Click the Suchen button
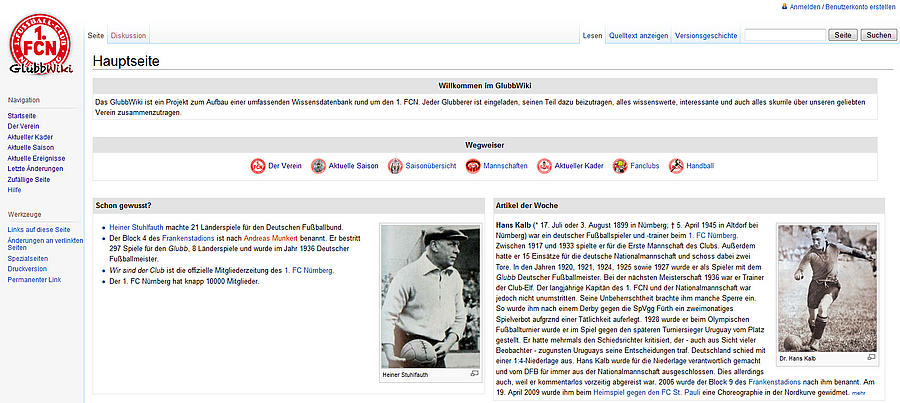The height and width of the screenshot is (403, 900). pos(879,35)
